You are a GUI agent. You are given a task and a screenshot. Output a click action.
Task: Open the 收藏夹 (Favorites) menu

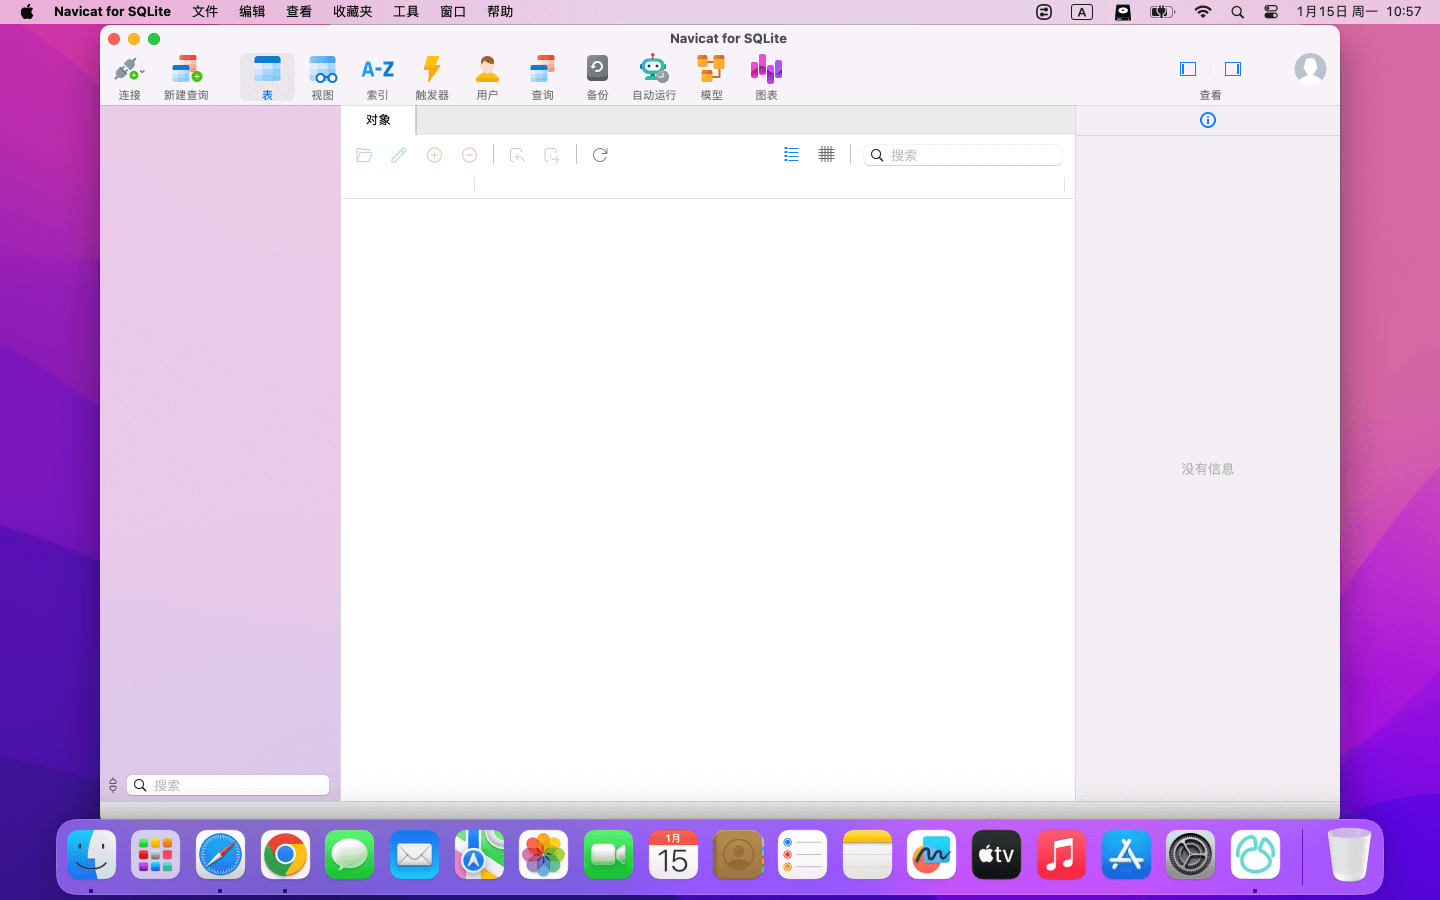tap(352, 12)
